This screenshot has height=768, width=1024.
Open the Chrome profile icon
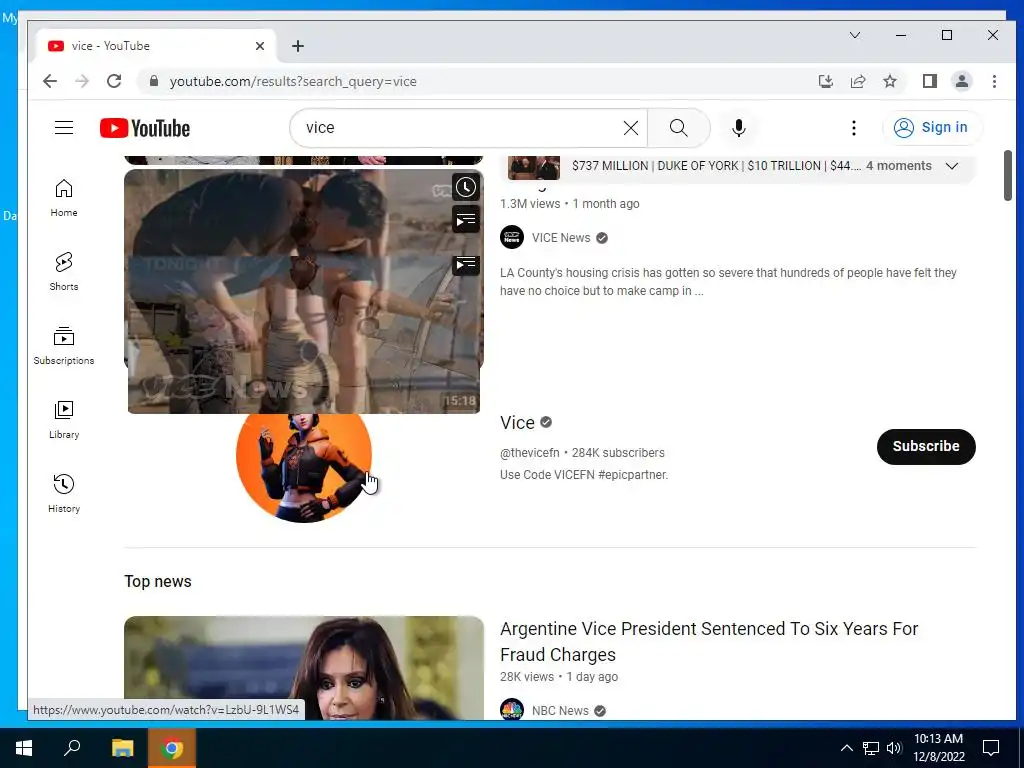click(962, 81)
